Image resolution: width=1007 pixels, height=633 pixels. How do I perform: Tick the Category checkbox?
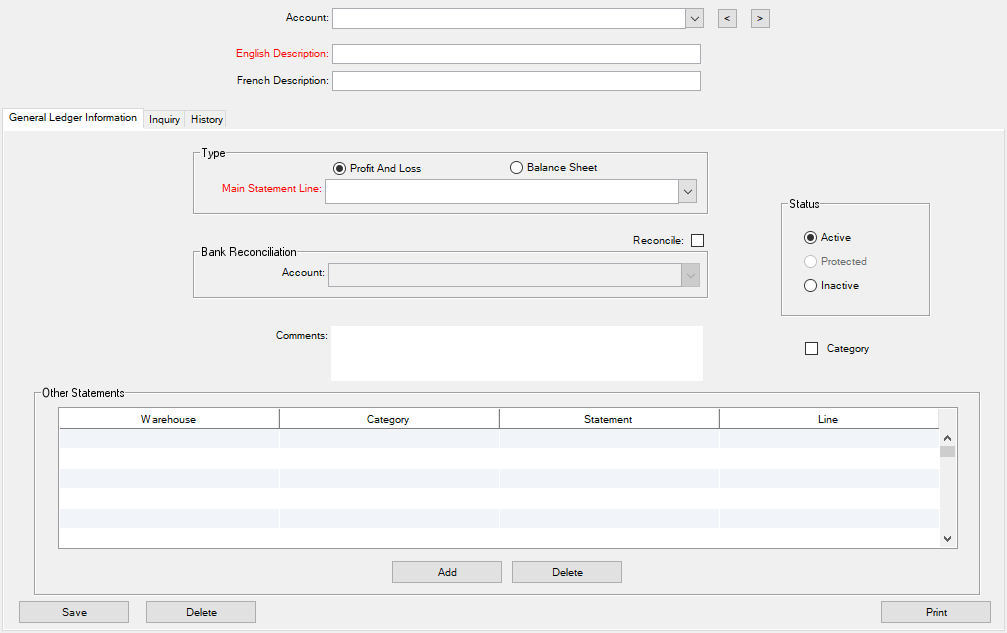click(x=812, y=349)
